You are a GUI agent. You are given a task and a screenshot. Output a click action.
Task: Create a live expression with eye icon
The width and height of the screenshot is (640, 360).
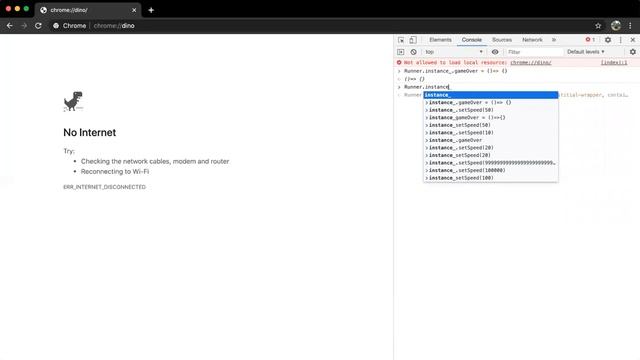click(495, 52)
